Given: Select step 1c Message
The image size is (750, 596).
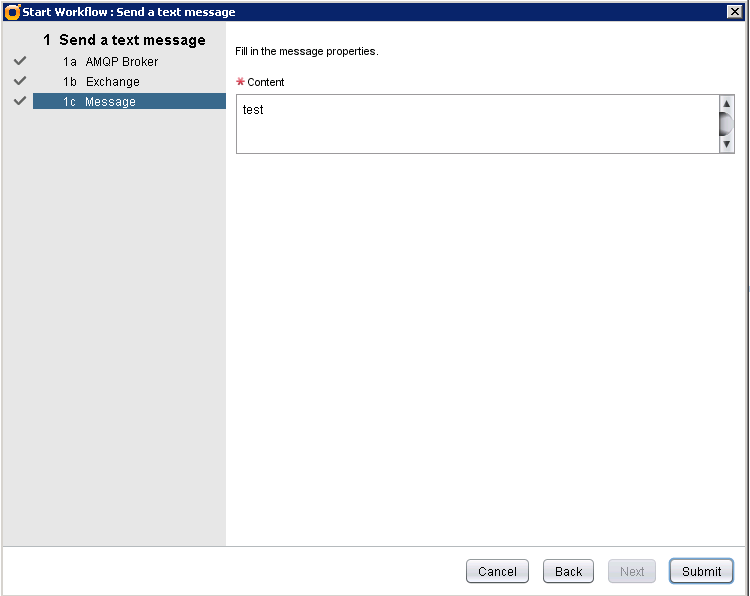Looking at the screenshot, I should 110,102.
